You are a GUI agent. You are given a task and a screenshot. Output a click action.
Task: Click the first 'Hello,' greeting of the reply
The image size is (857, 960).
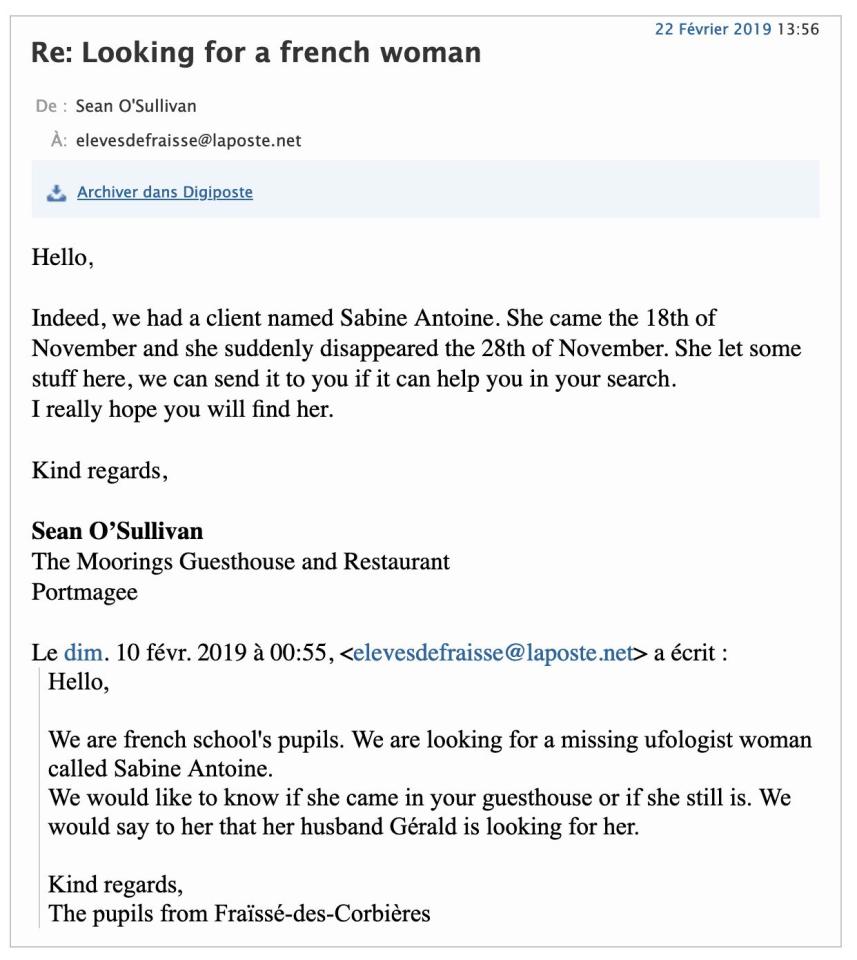coord(62,257)
